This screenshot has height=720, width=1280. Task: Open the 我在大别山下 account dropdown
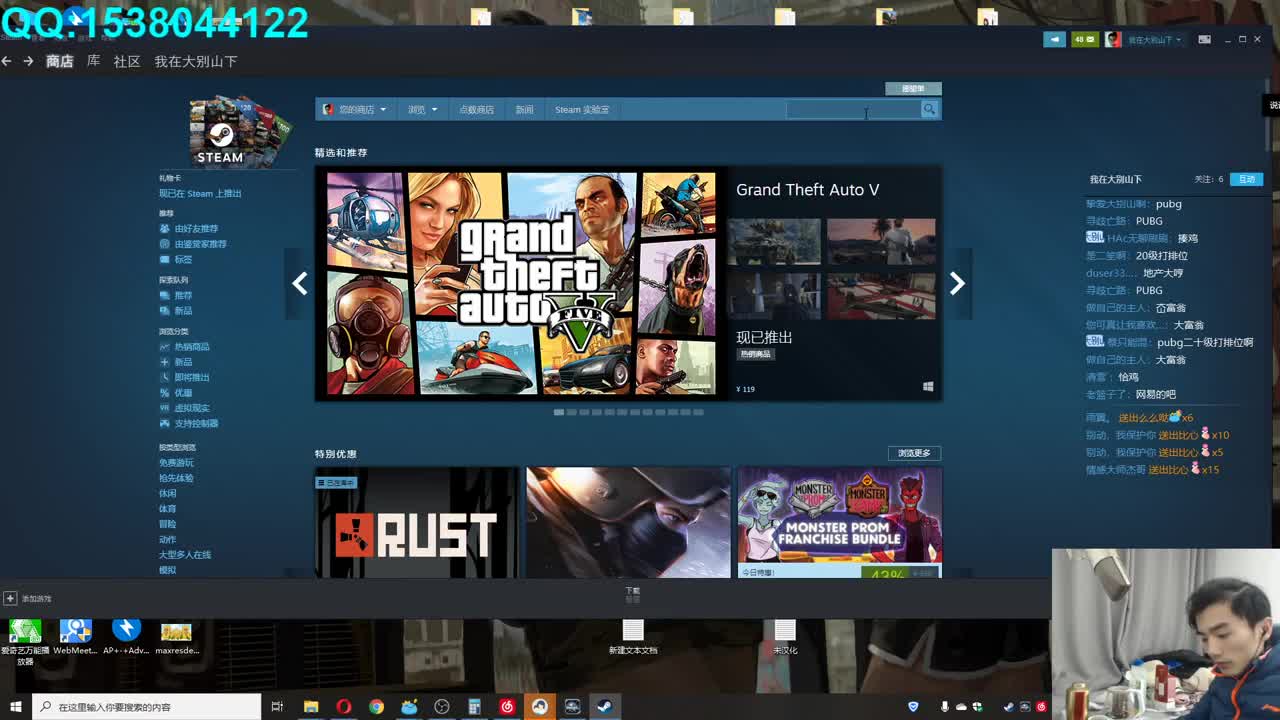click(1154, 40)
